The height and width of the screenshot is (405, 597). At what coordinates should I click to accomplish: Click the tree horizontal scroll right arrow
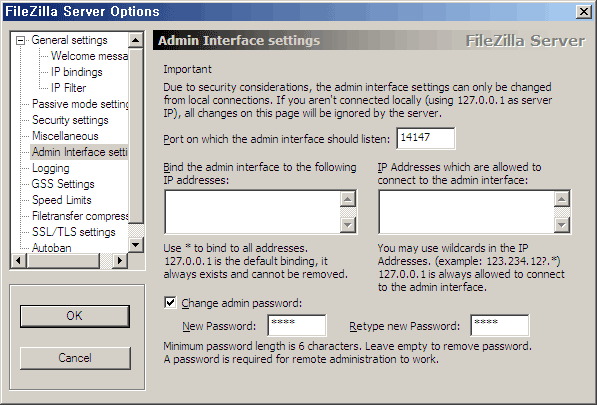click(x=120, y=261)
